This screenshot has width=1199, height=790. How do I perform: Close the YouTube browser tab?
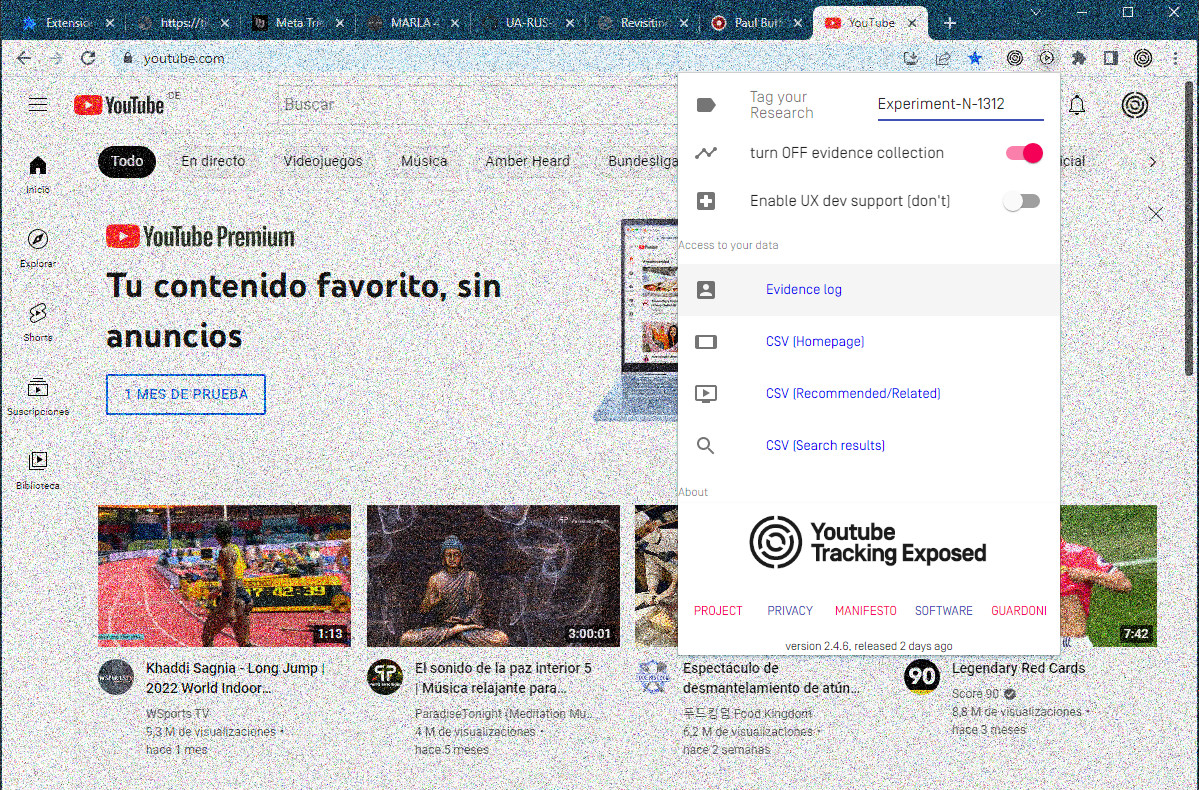[912, 23]
